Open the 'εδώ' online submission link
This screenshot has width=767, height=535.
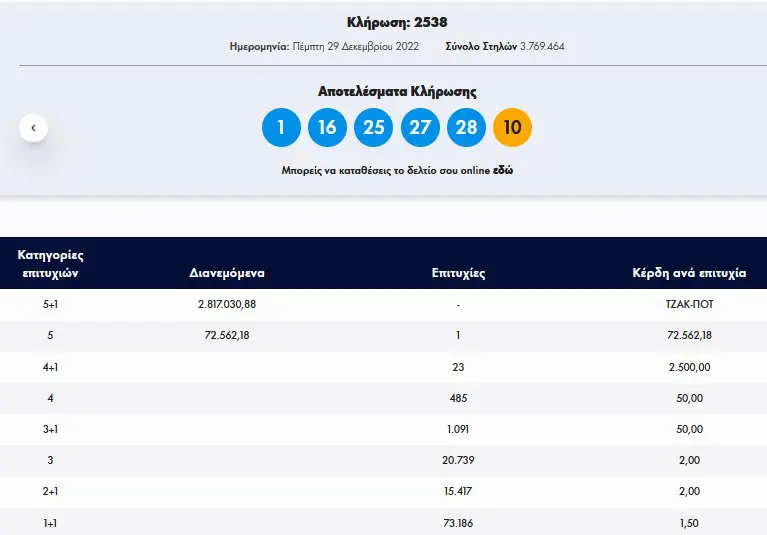click(x=503, y=170)
